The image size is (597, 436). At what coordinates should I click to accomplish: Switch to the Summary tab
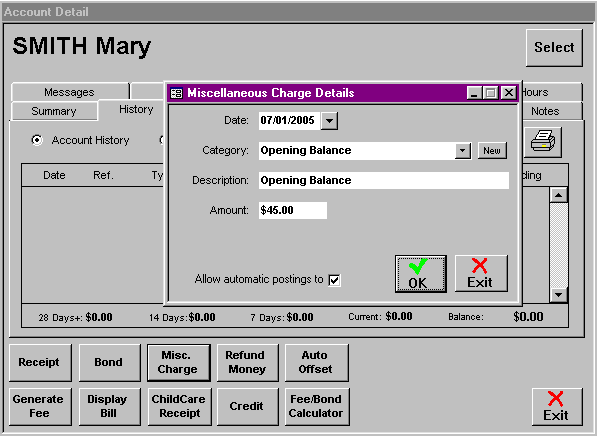click(54, 111)
